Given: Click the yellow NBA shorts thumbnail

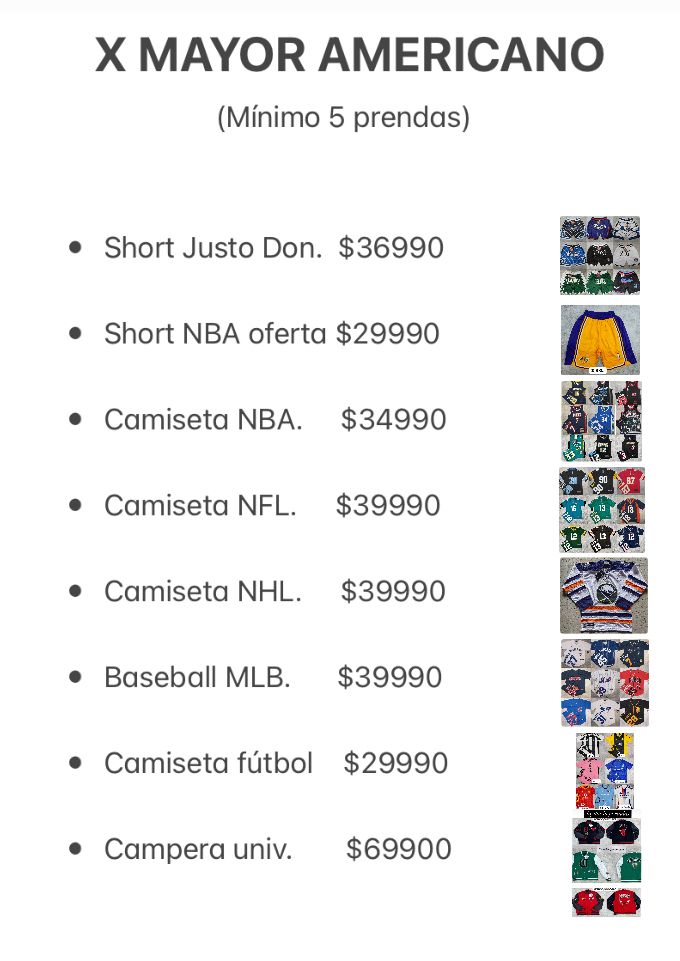Looking at the screenshot, I should [600, 340].
